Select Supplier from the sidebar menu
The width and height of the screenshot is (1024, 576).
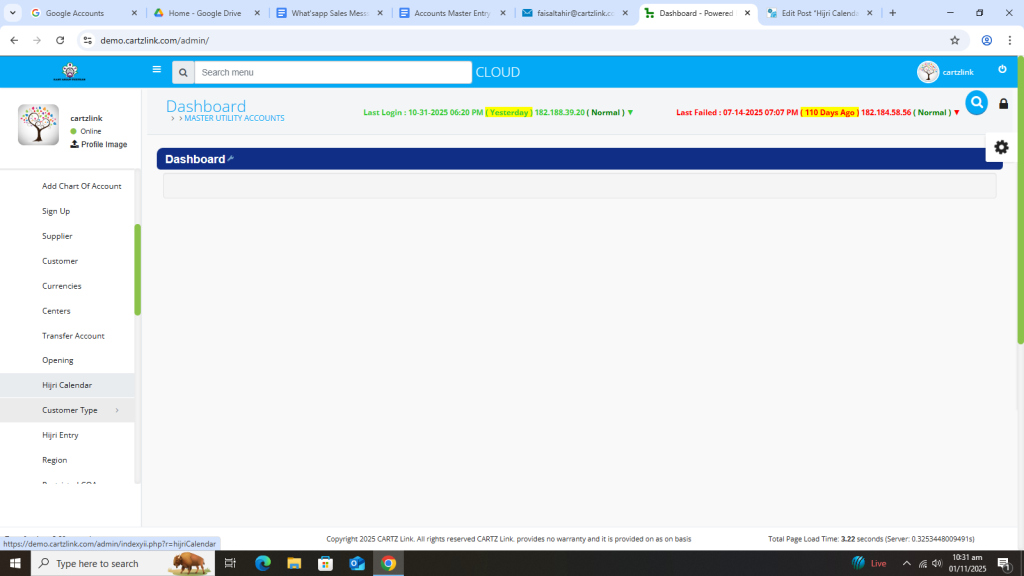tap(57, 236)
